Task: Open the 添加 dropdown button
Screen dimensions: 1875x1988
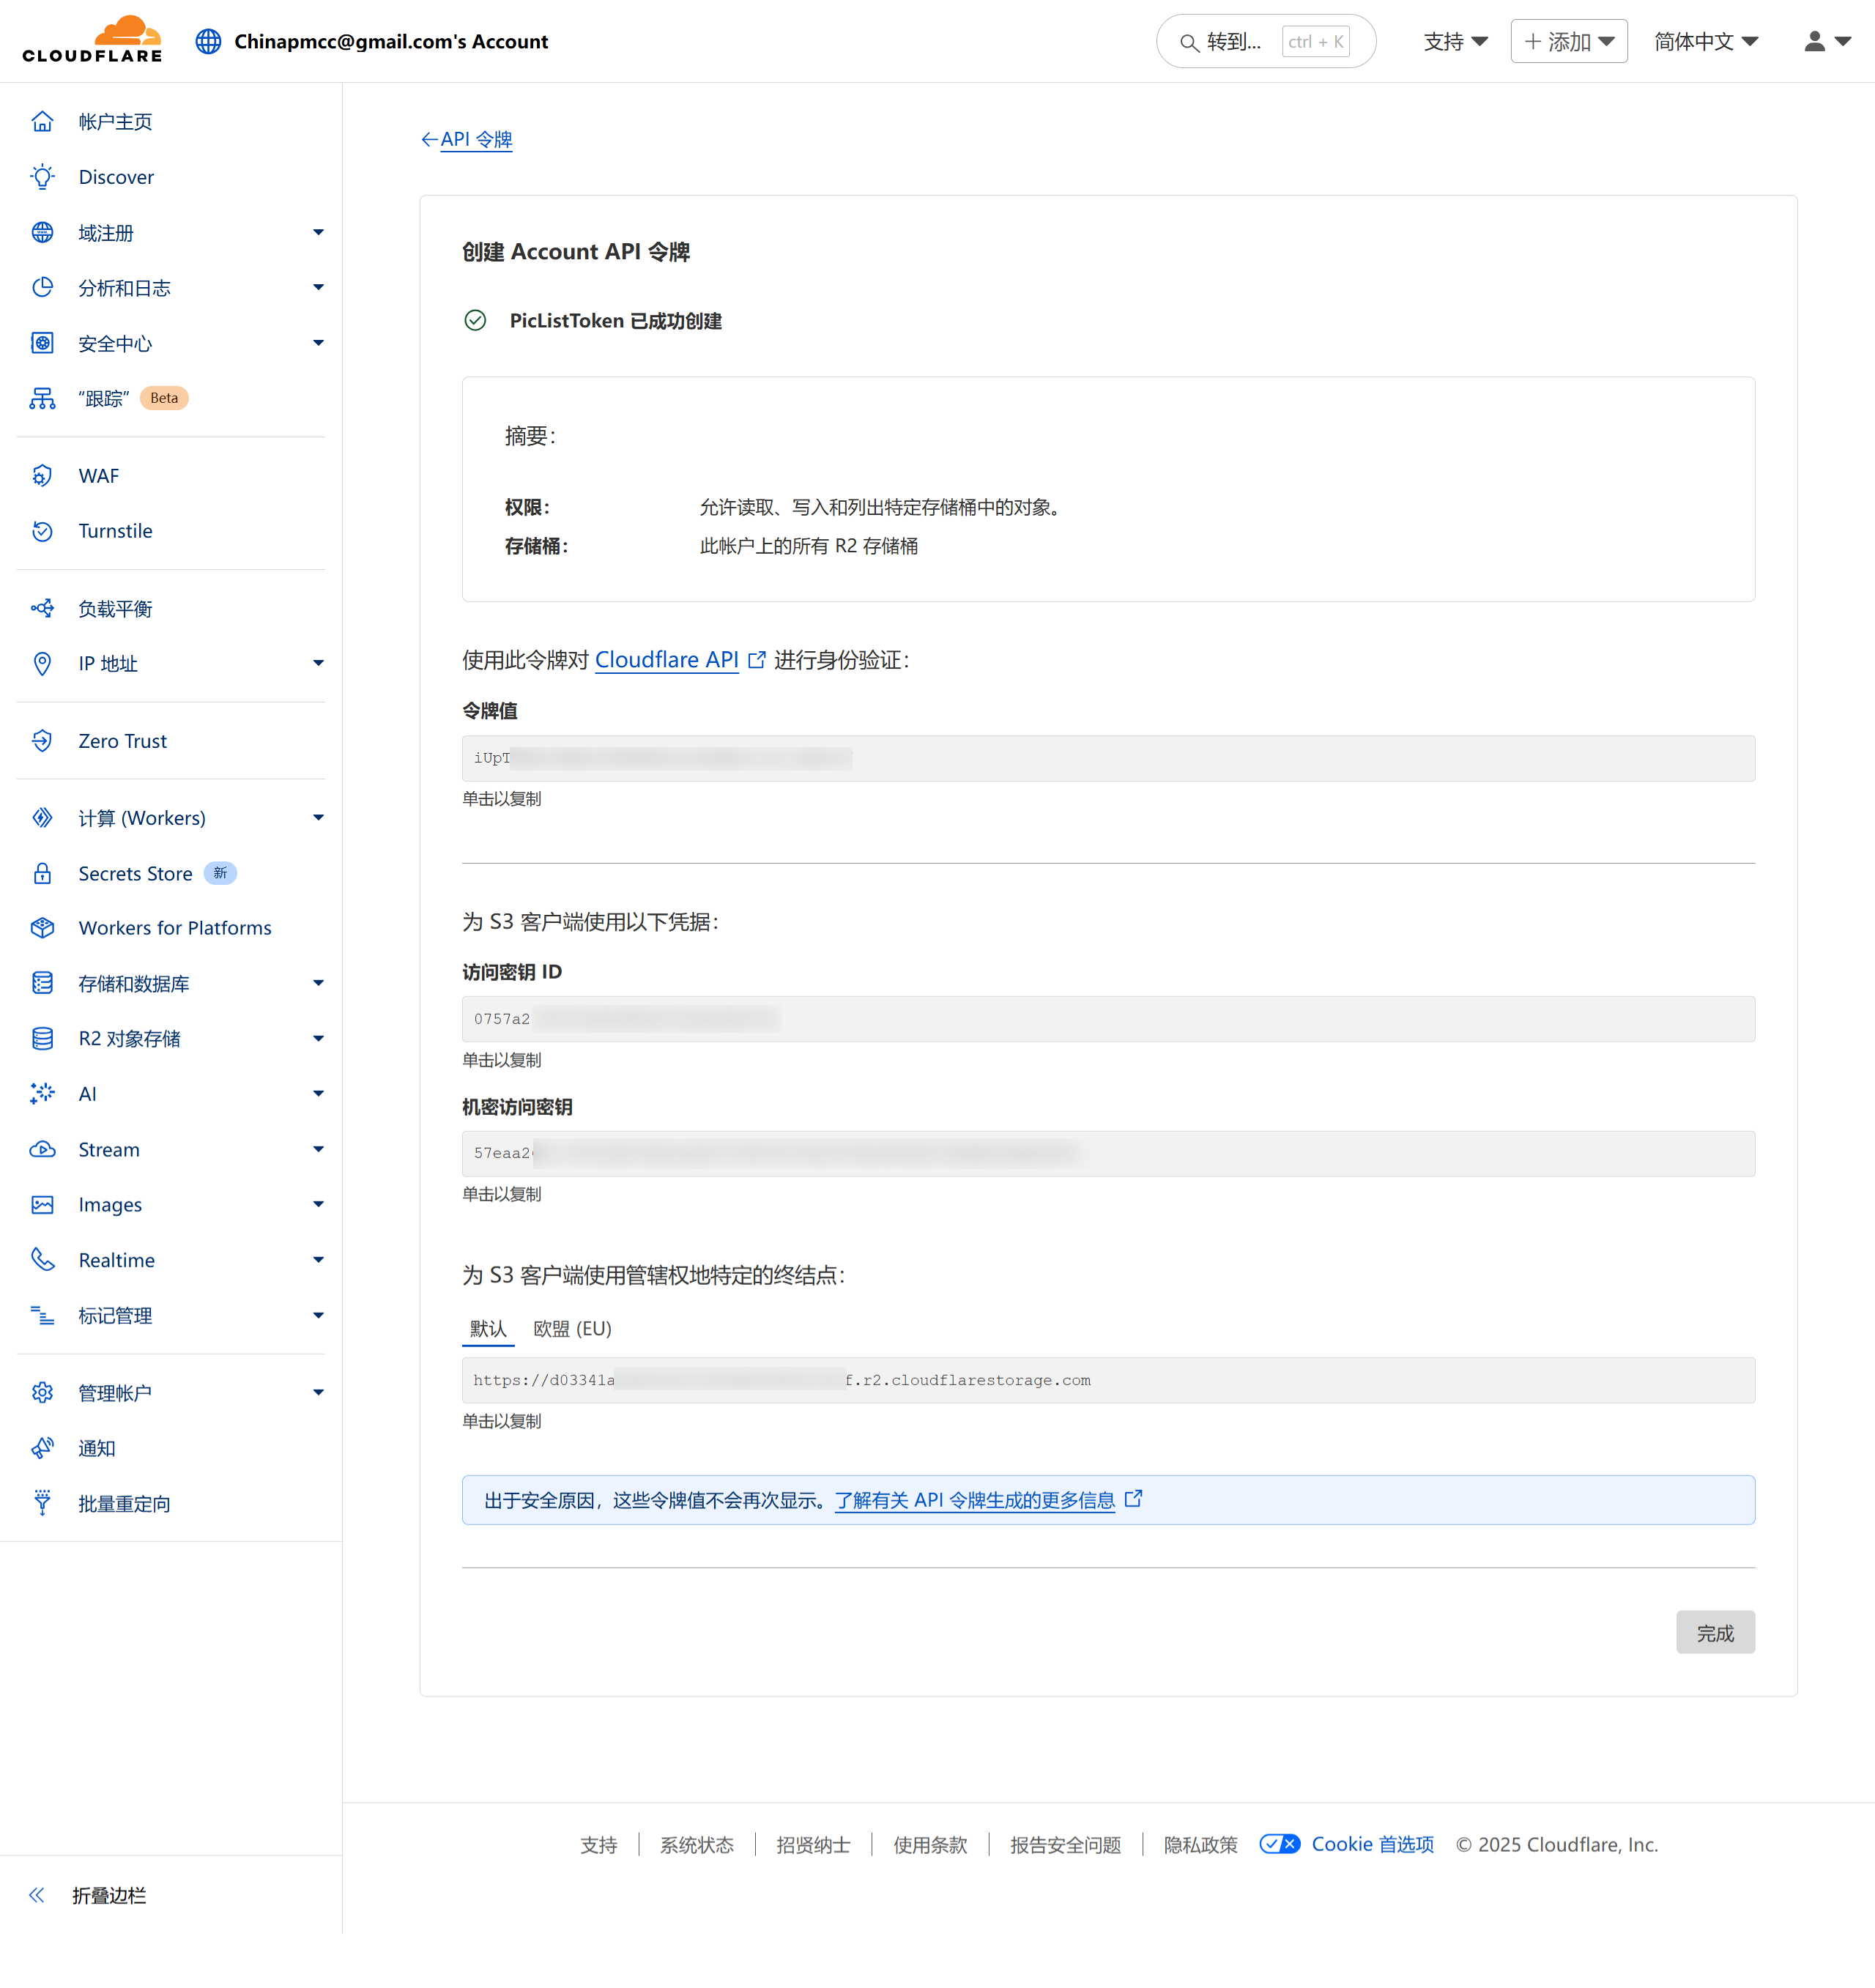Action: (1568, 41)
